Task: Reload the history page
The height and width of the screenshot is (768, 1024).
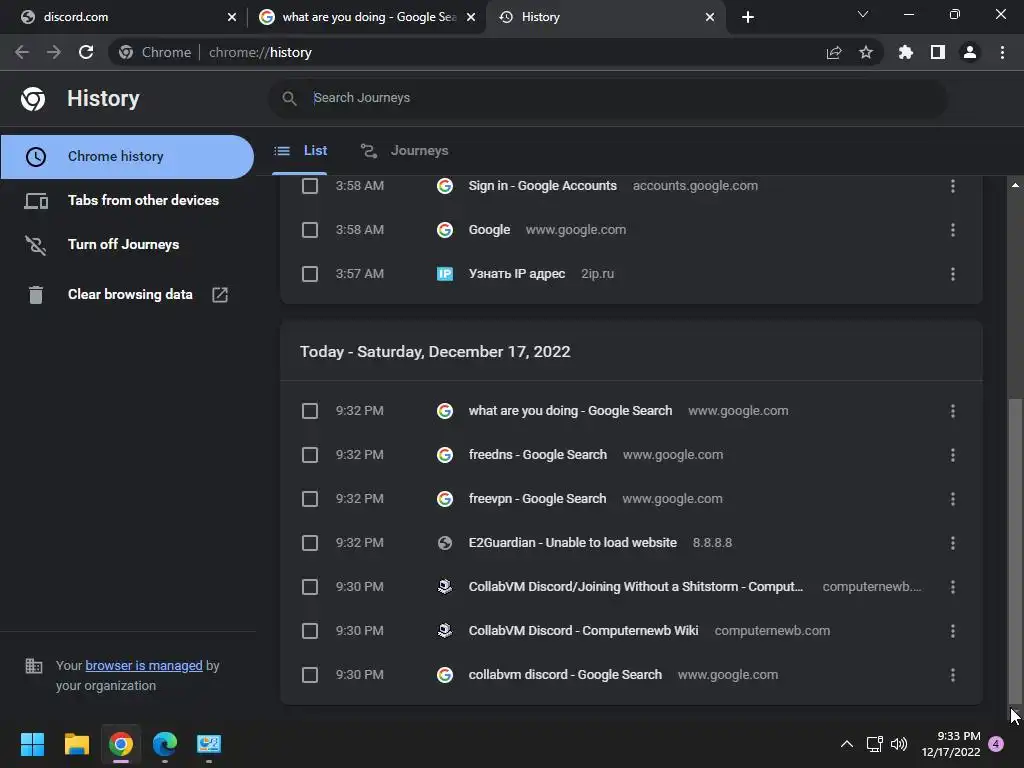Action: (x=86, y=52)
